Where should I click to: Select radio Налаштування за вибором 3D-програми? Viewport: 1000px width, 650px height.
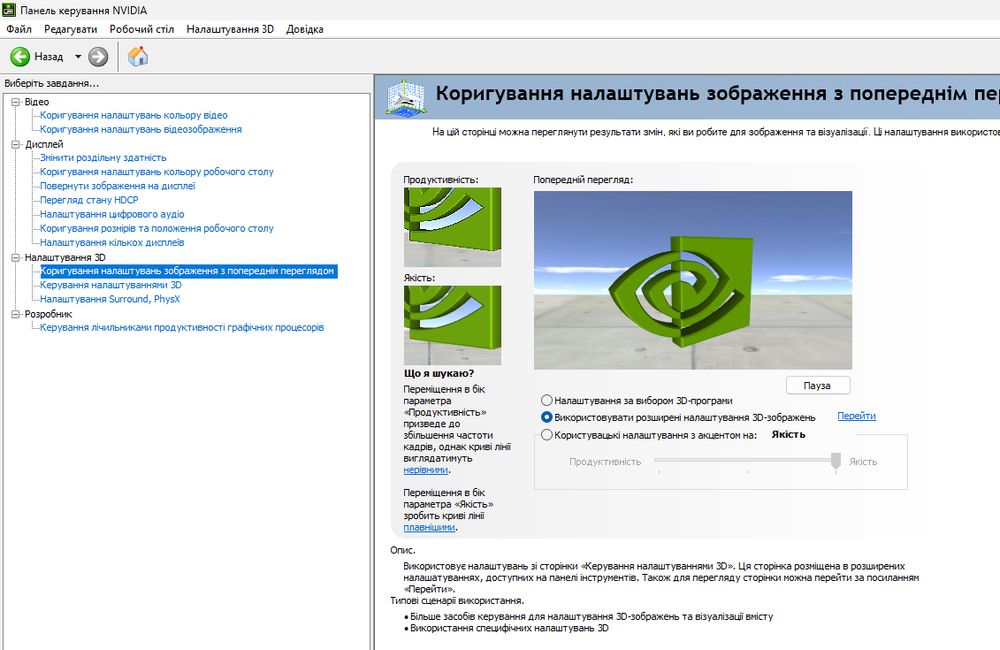pos(547,401)
